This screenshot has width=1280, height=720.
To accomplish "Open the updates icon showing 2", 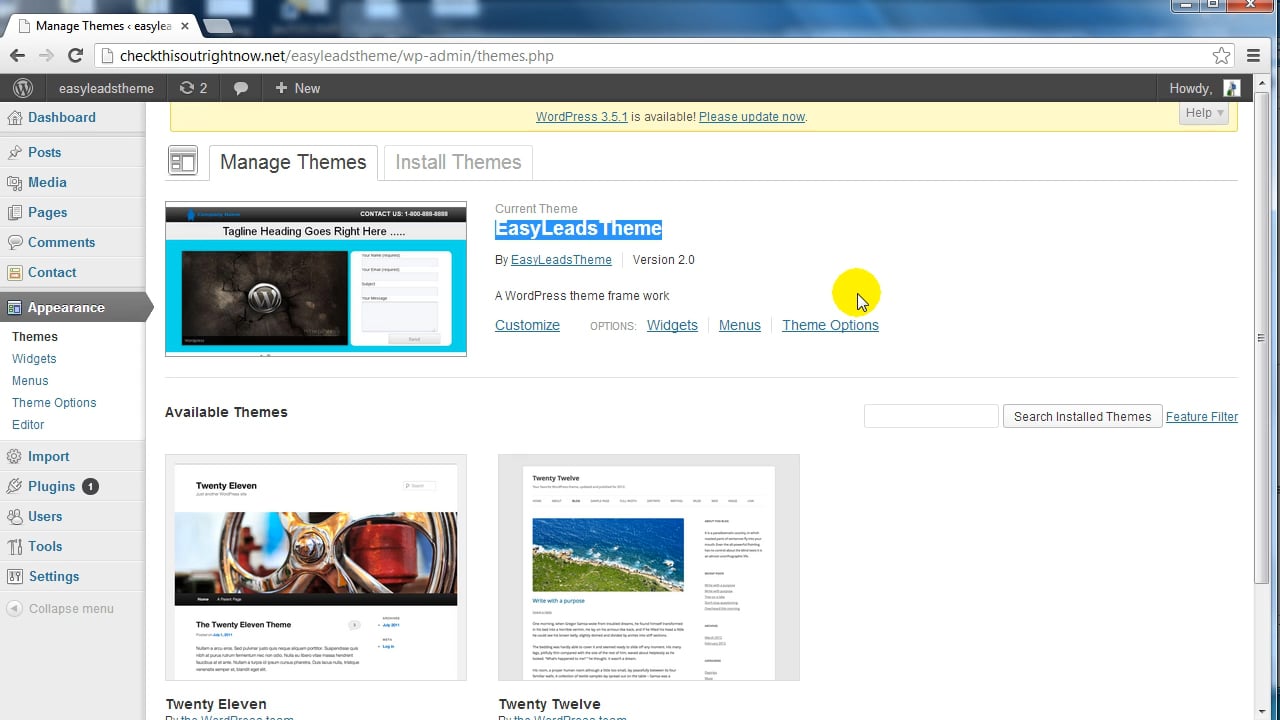I will pyautogui.click(x=193, y=88).
